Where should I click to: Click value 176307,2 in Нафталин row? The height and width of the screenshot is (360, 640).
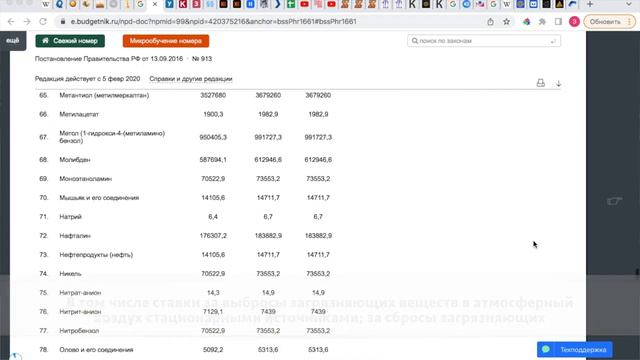point(213,236)
